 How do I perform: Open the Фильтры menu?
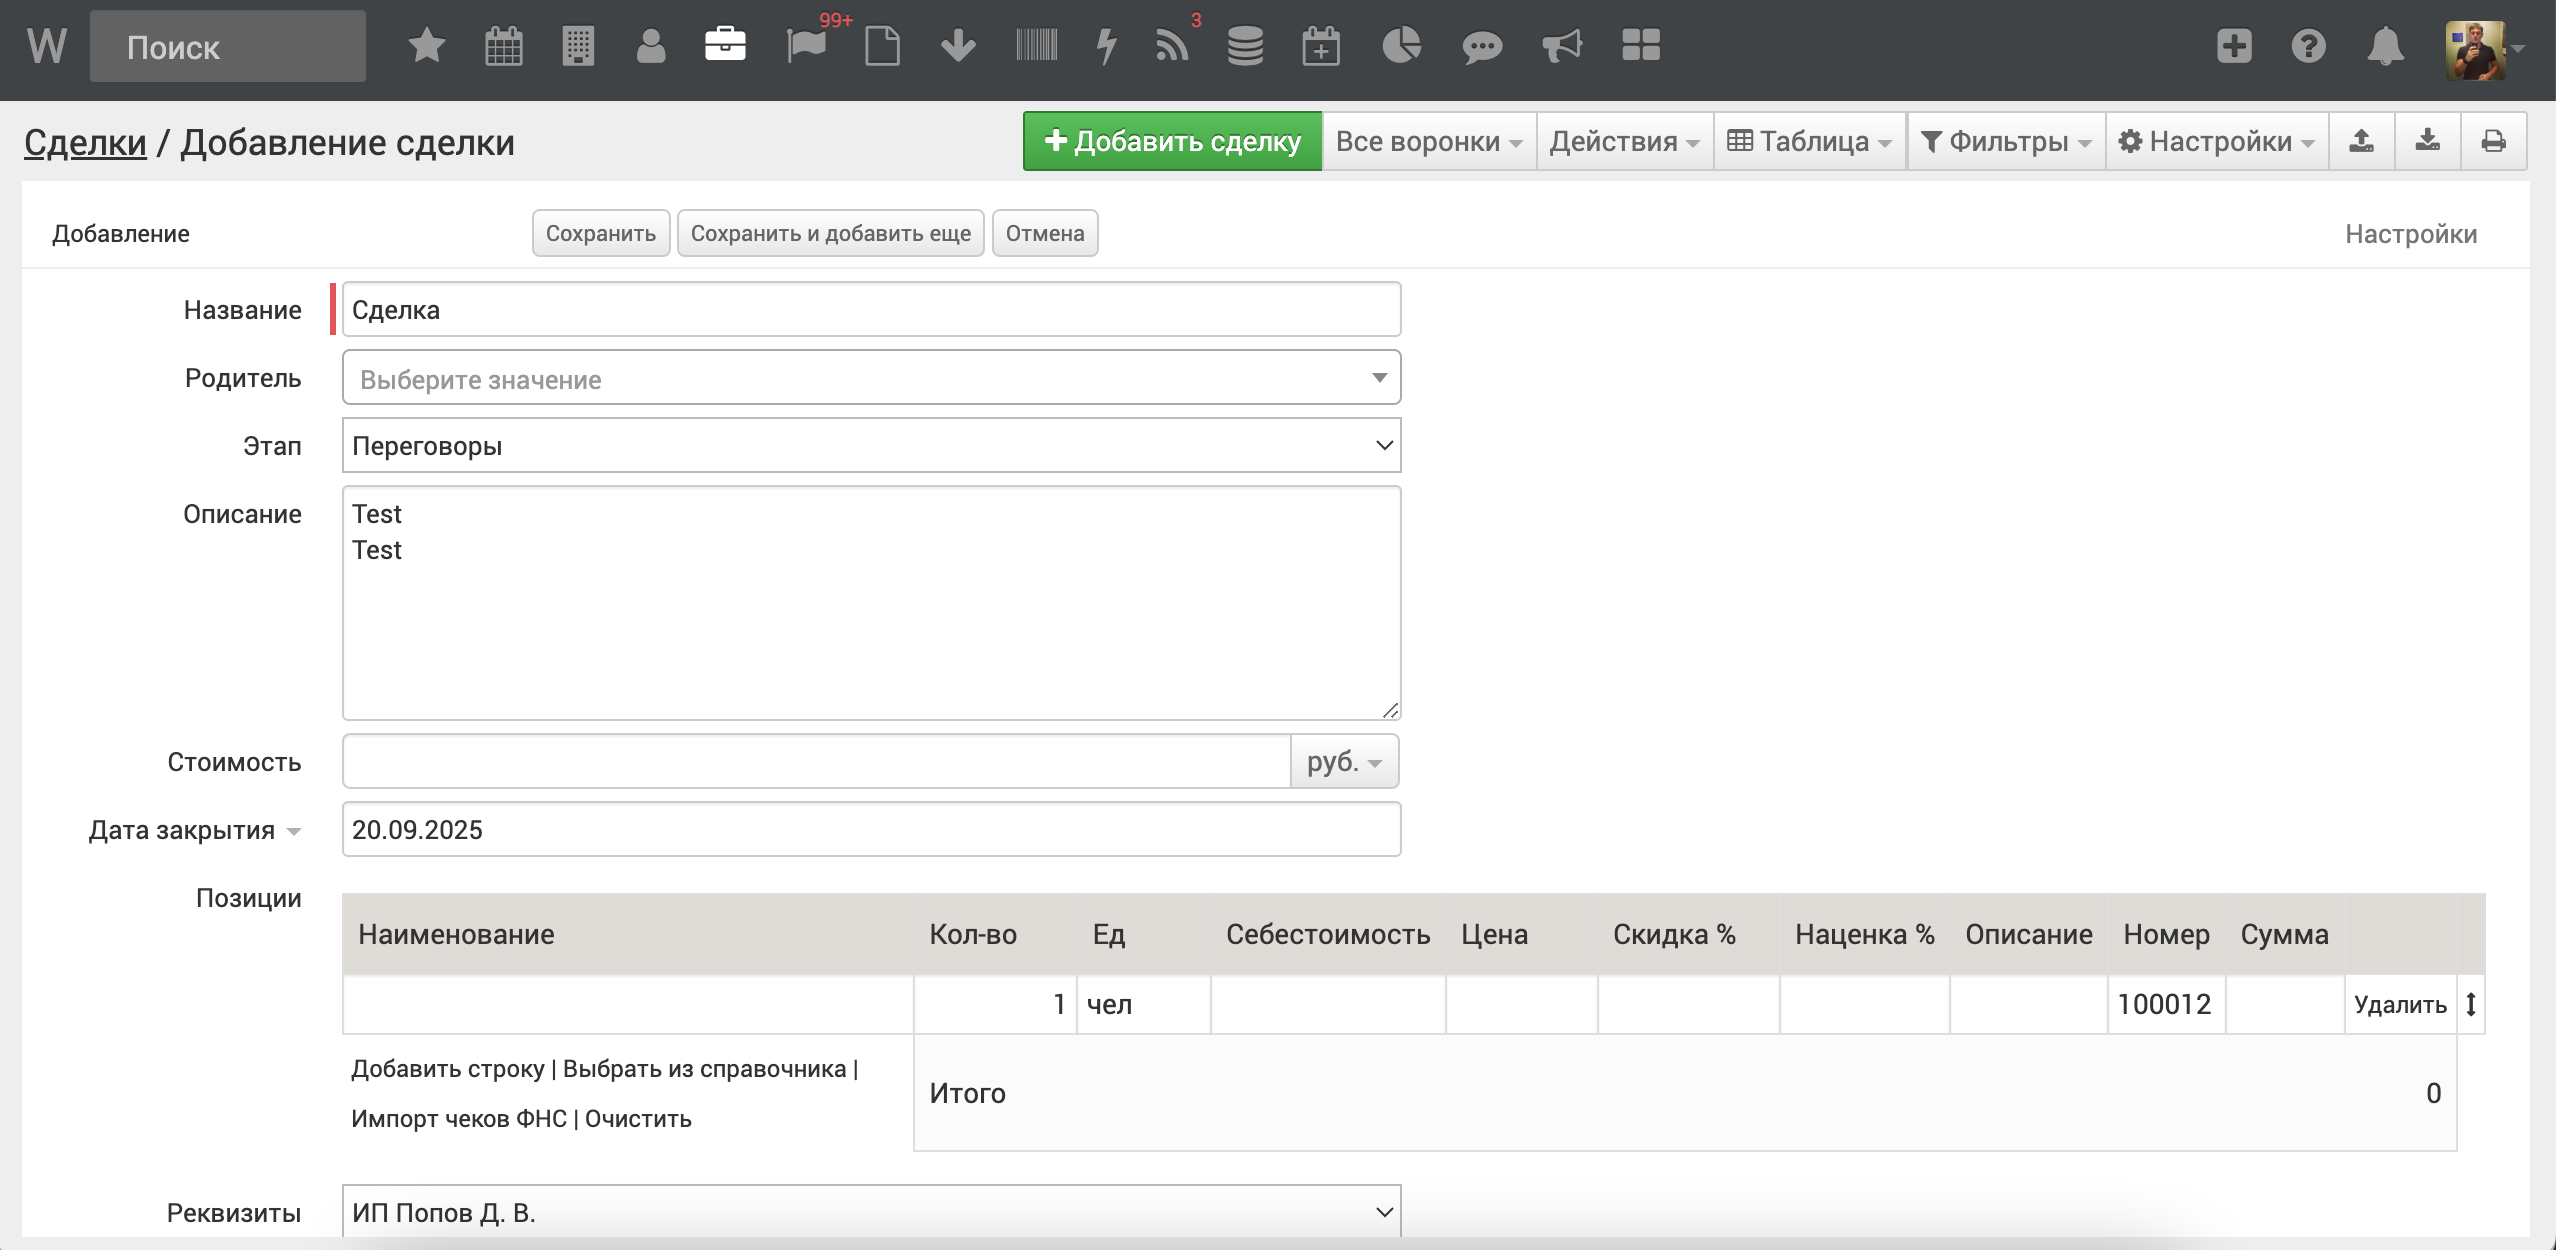(x=2006, y=141)
